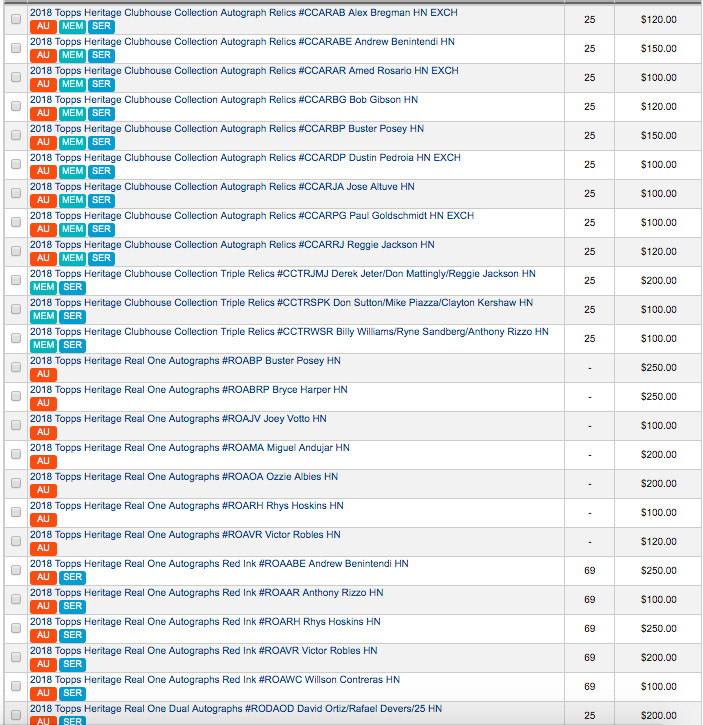703x725 pixels.
Task: Check the Jose Altuve CCARJA row
Action: point(16,193)
